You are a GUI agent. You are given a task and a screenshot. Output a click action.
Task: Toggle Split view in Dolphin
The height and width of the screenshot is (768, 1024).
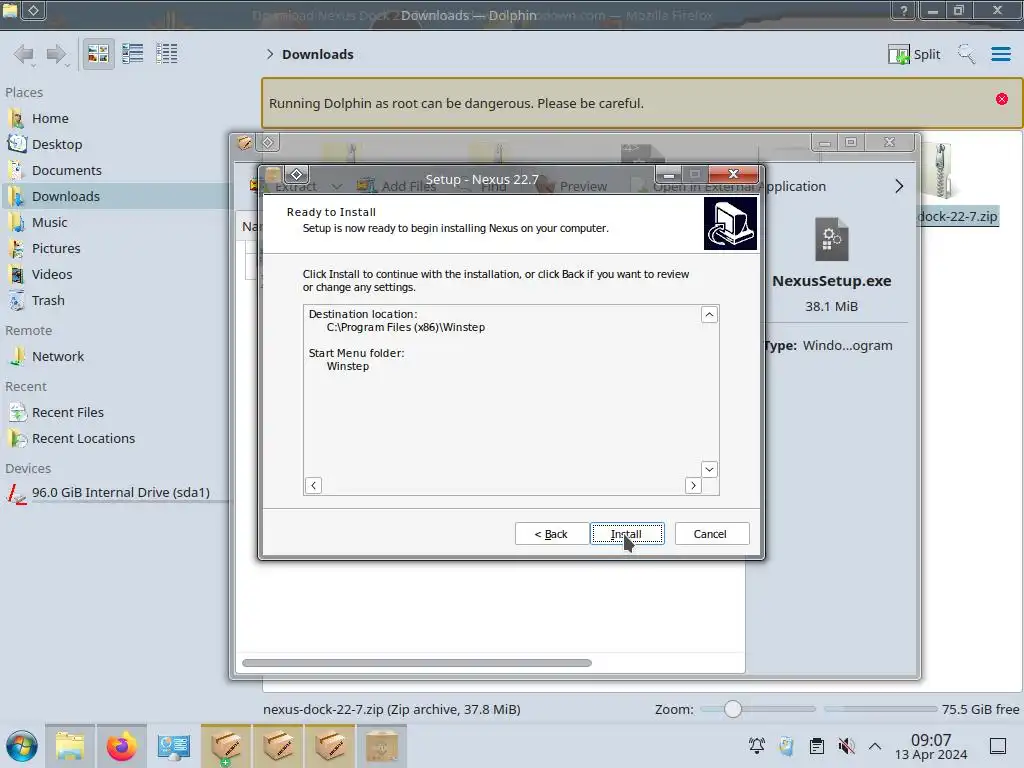tap(914, 54)
